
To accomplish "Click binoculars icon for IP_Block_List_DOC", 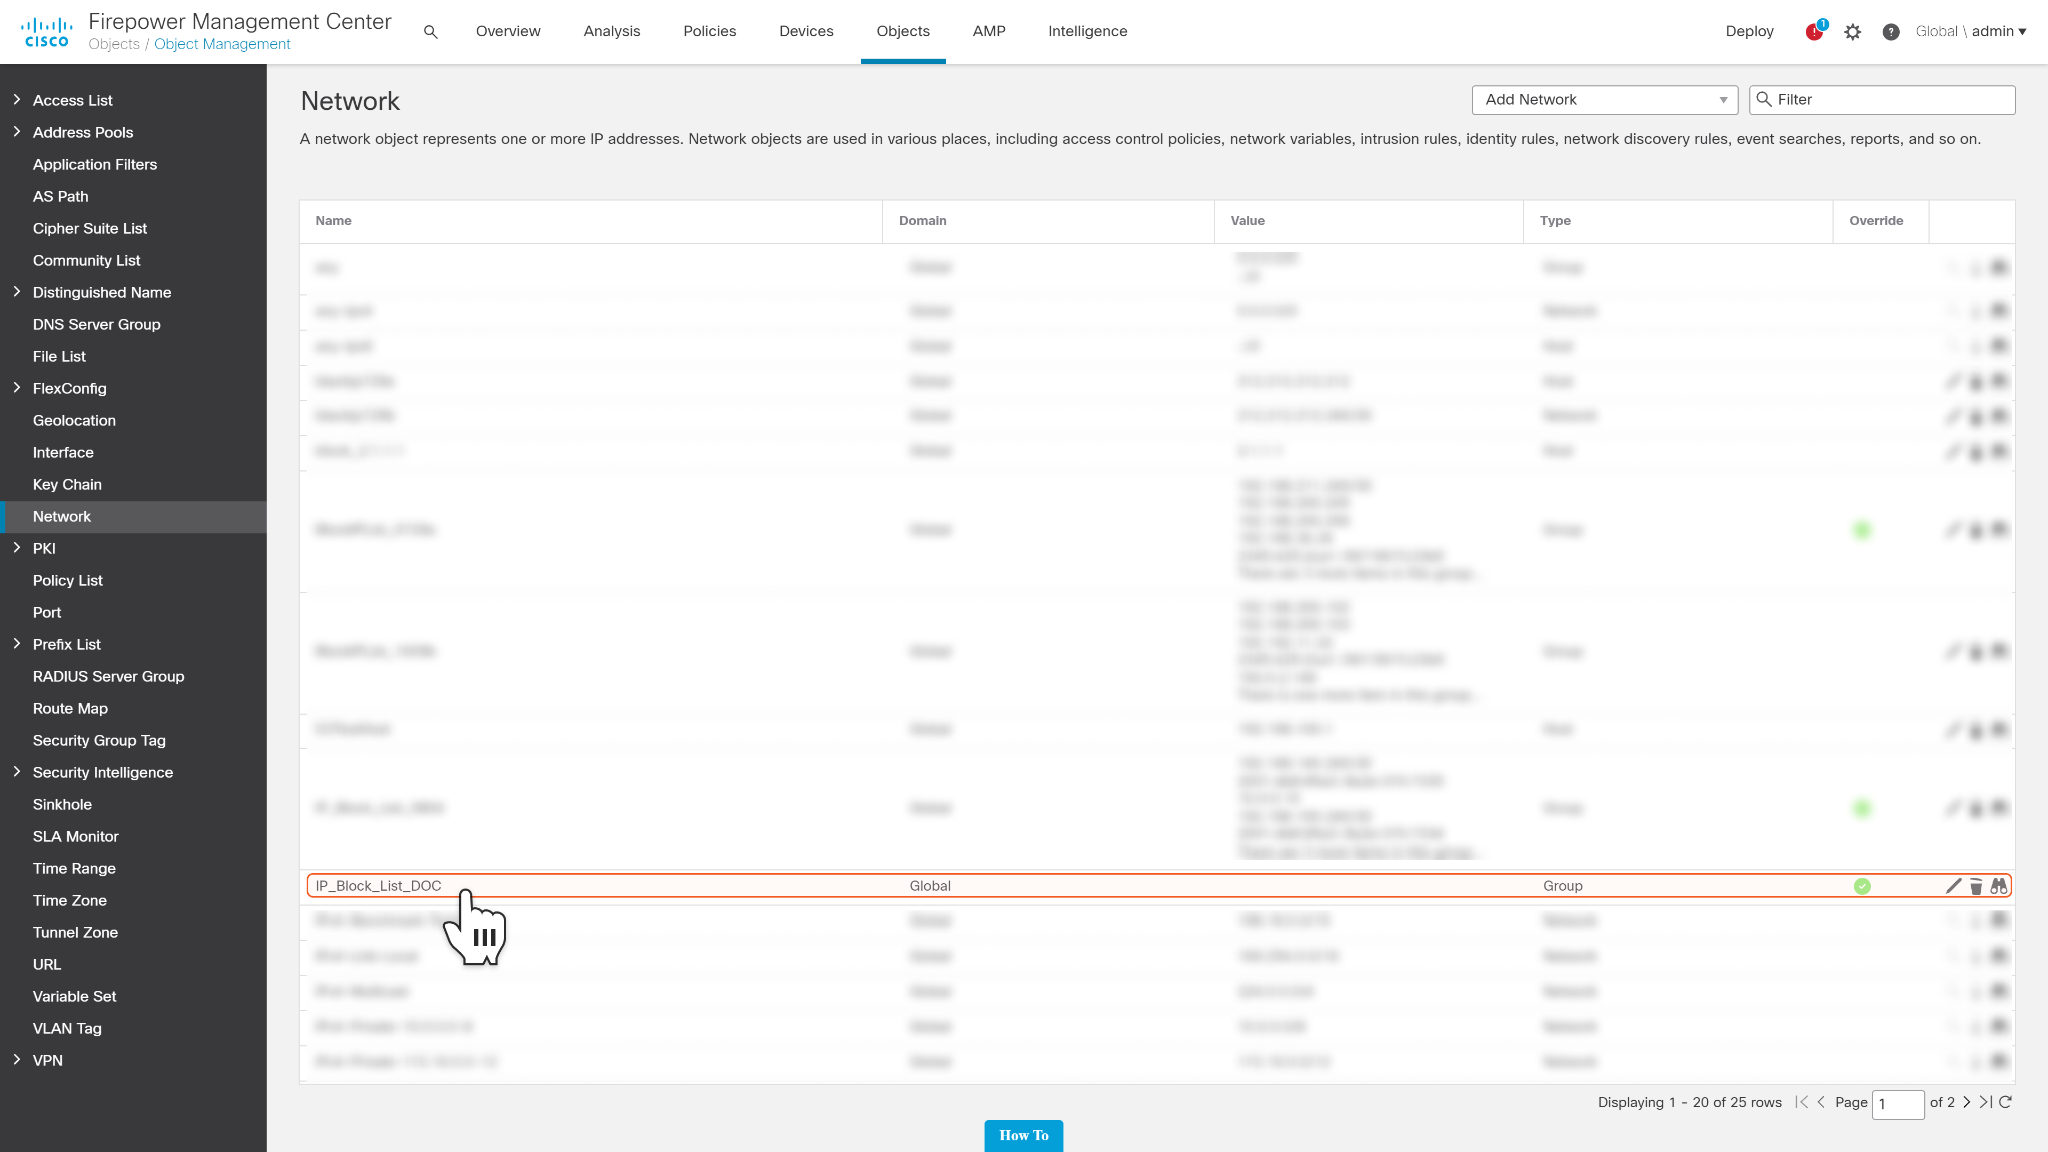I will [x=1999, y=886].
